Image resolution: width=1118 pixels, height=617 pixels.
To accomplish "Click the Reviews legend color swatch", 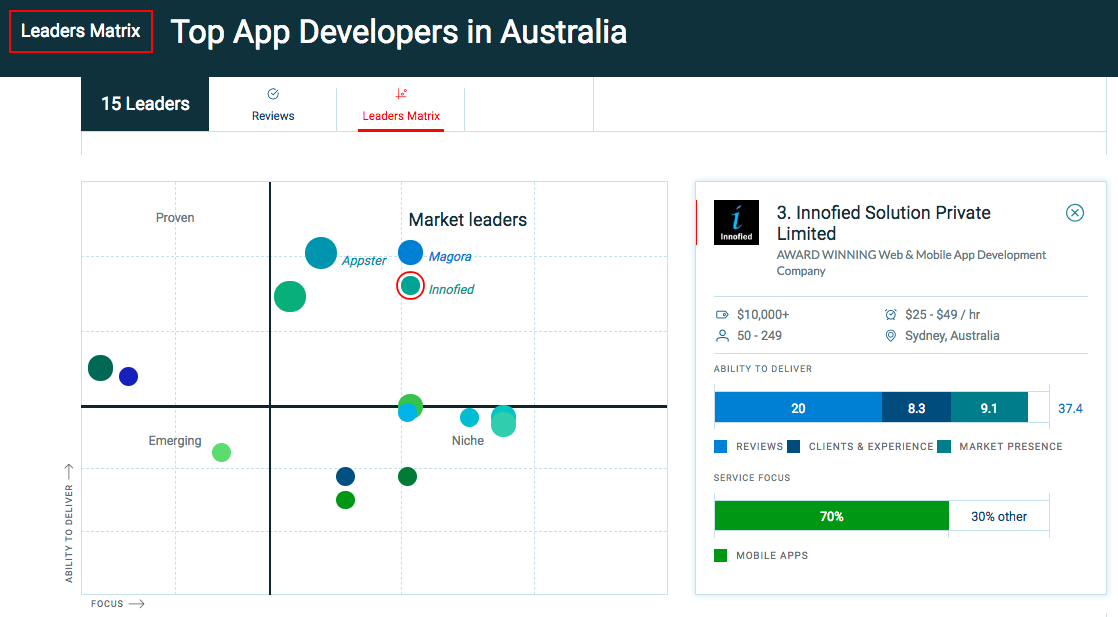I will (x=720, y=447).
